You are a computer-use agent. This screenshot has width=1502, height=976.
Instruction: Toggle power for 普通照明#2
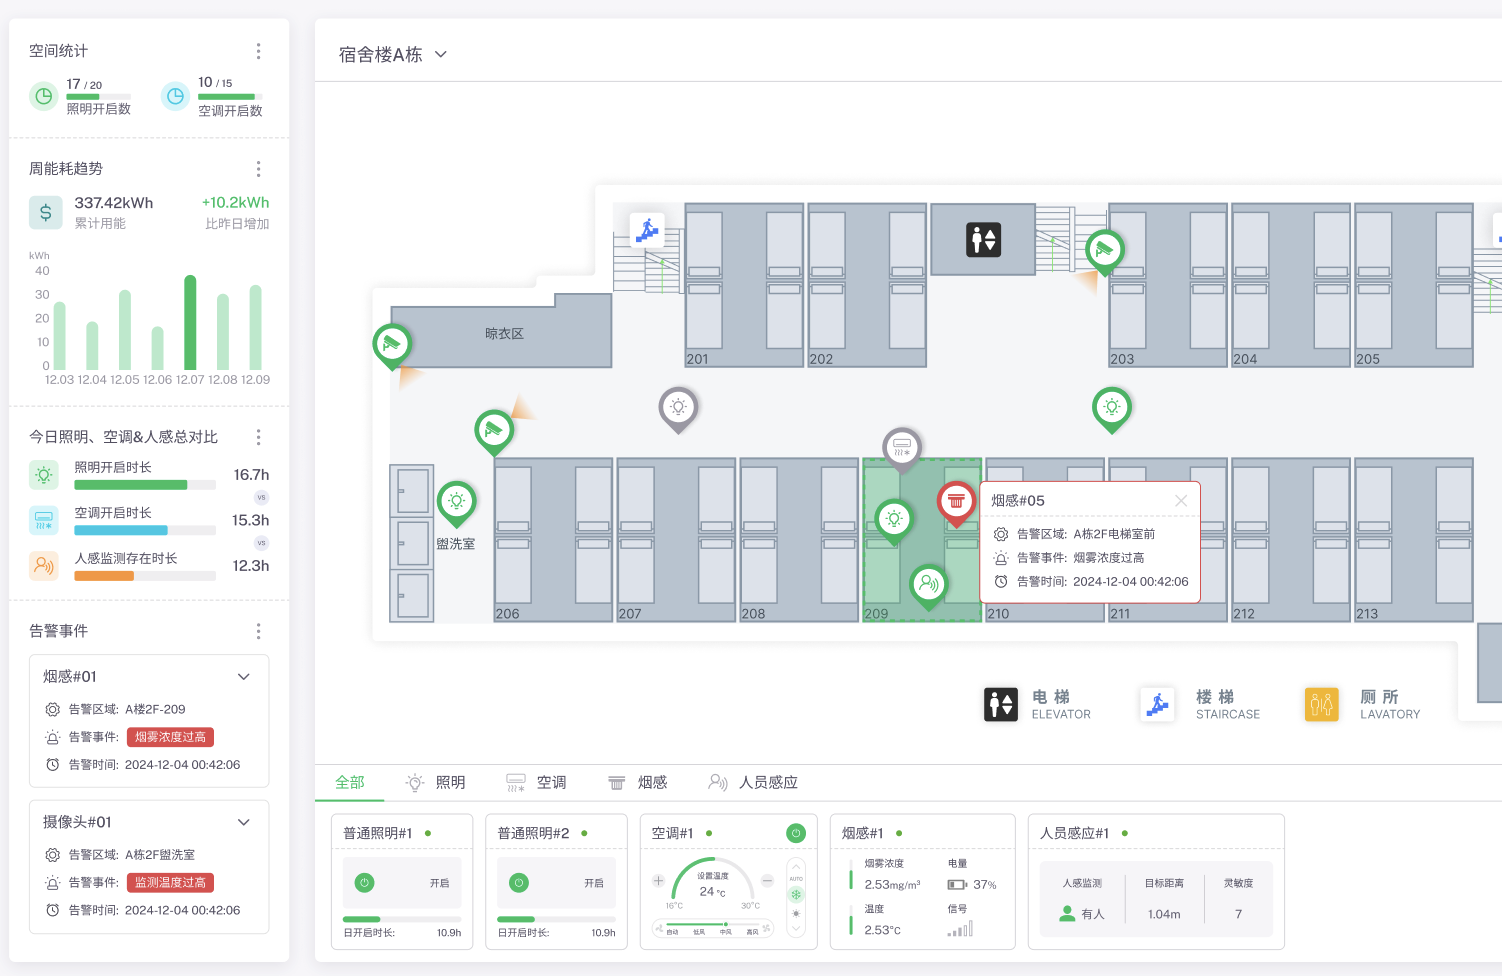click(x=519, y=883)
